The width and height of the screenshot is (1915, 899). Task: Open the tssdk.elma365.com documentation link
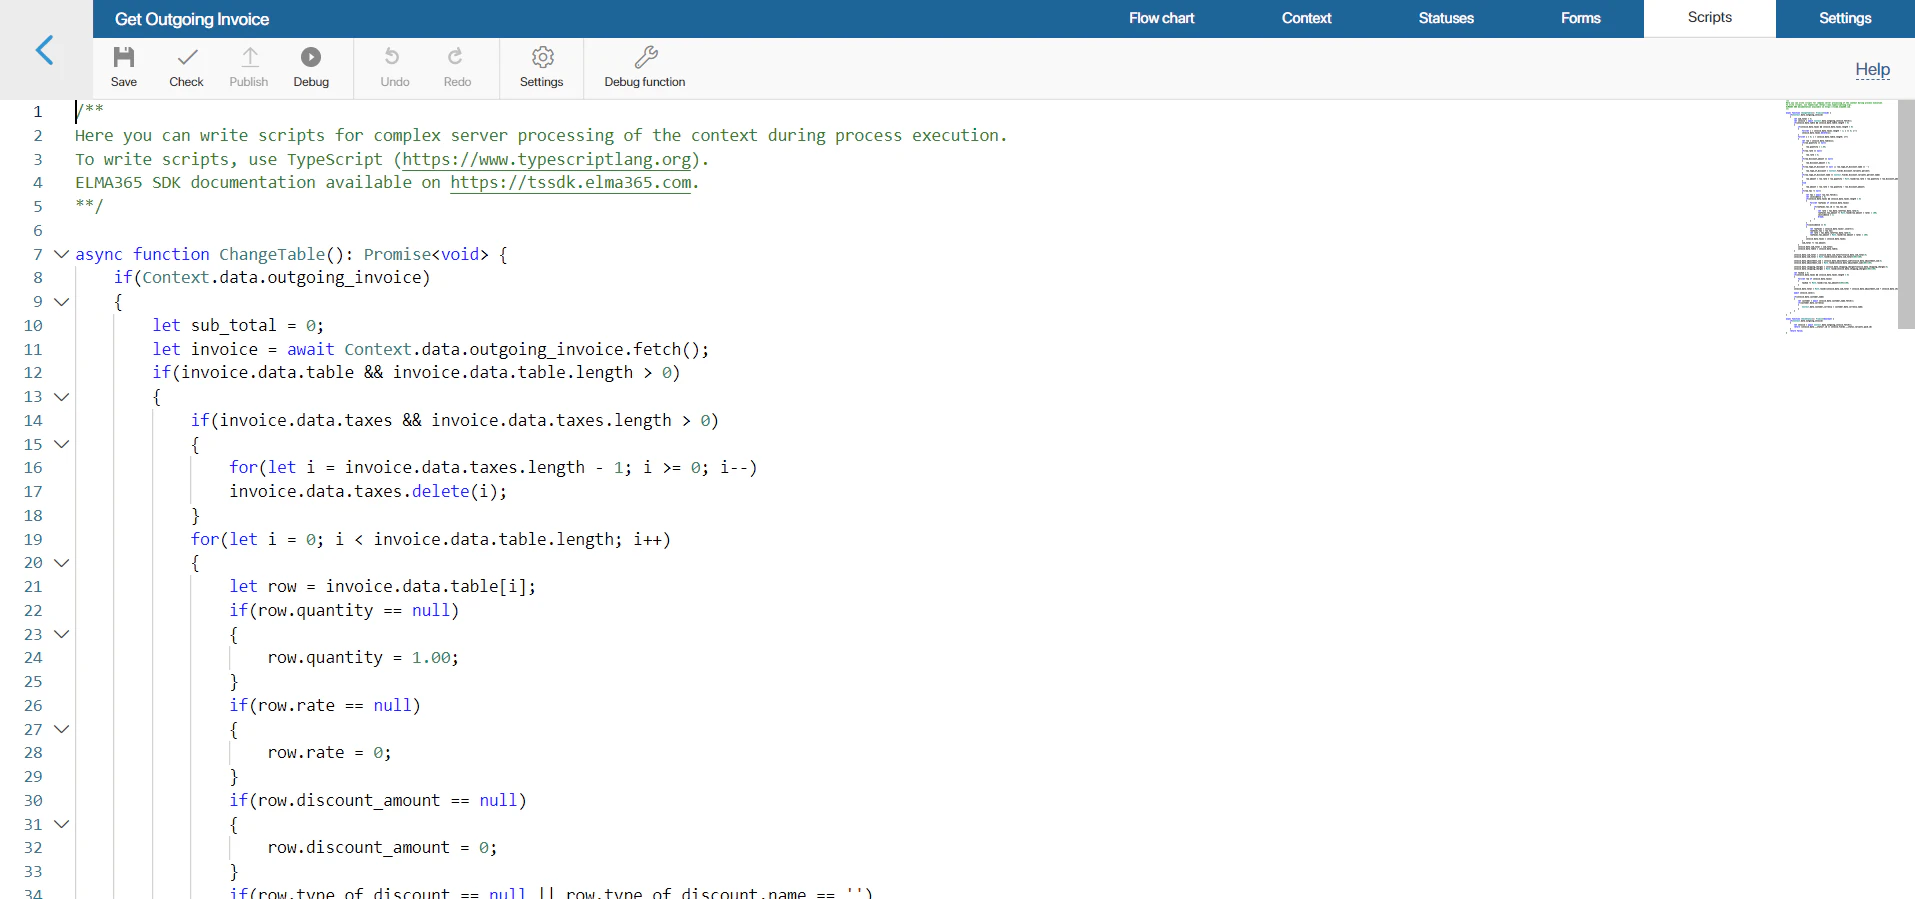click(x=570, y=183)
